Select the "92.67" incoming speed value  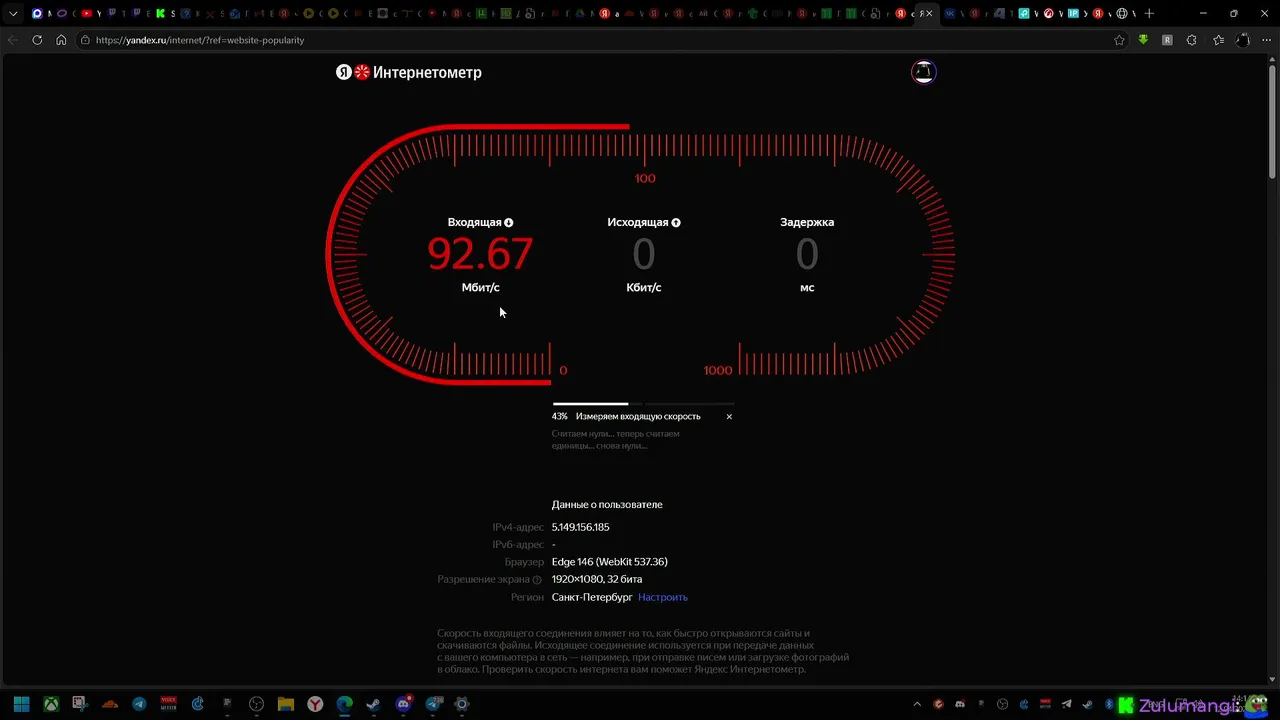pos(480,254)
